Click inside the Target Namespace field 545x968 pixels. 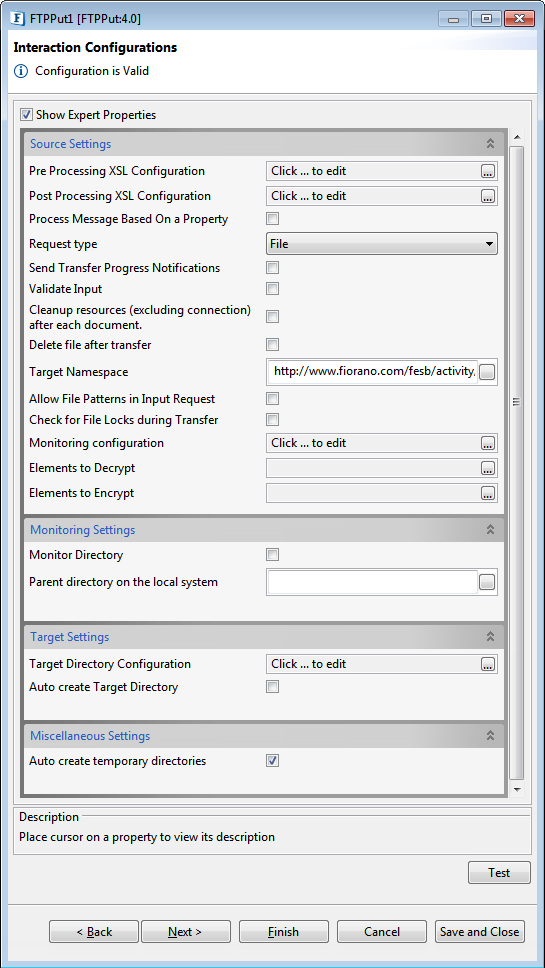click(x=373, y=372)
